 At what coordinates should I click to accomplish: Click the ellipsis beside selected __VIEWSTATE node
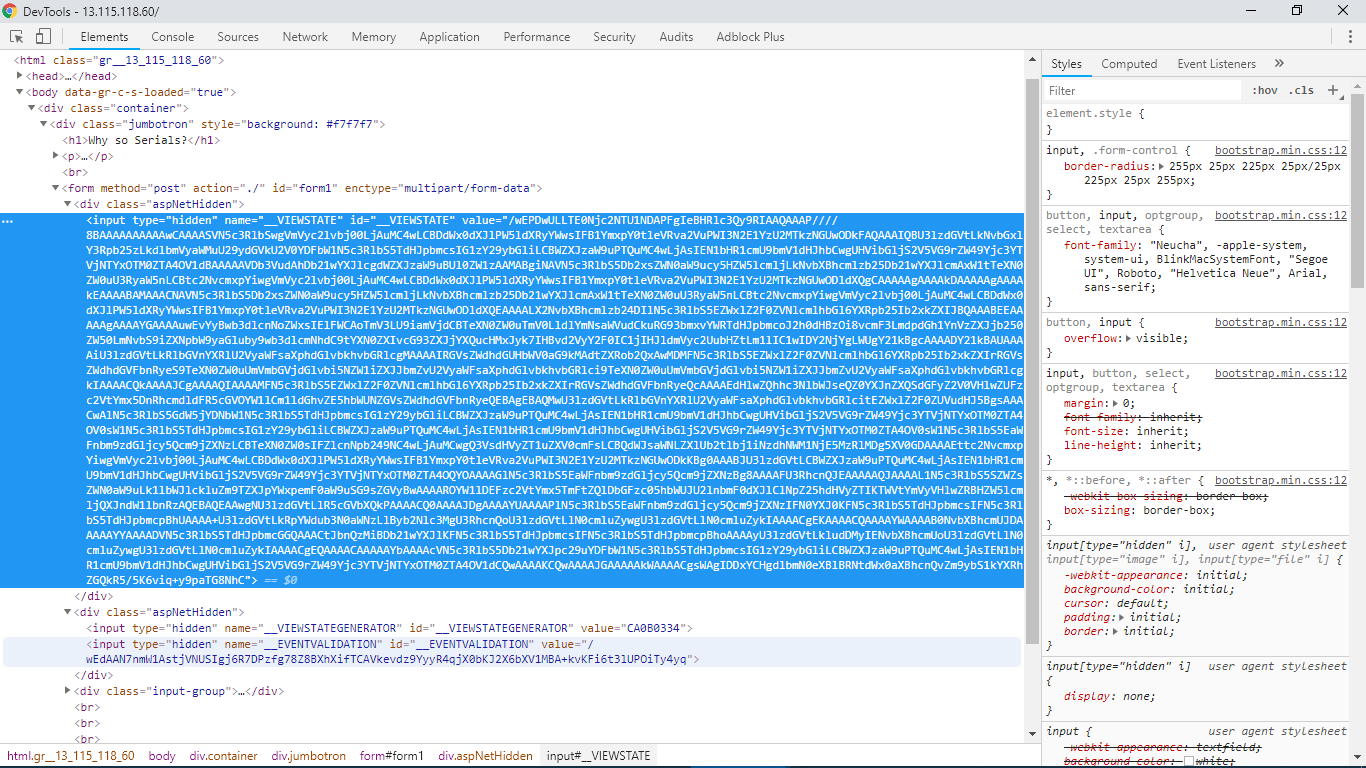(9, 220)
